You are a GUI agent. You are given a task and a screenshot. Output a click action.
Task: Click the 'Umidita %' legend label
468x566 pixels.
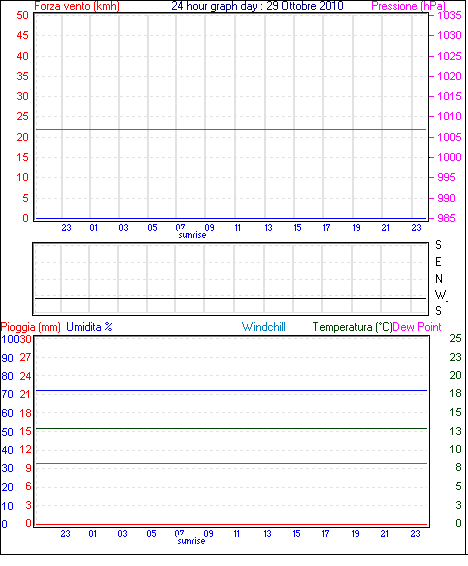coord(89,327)
